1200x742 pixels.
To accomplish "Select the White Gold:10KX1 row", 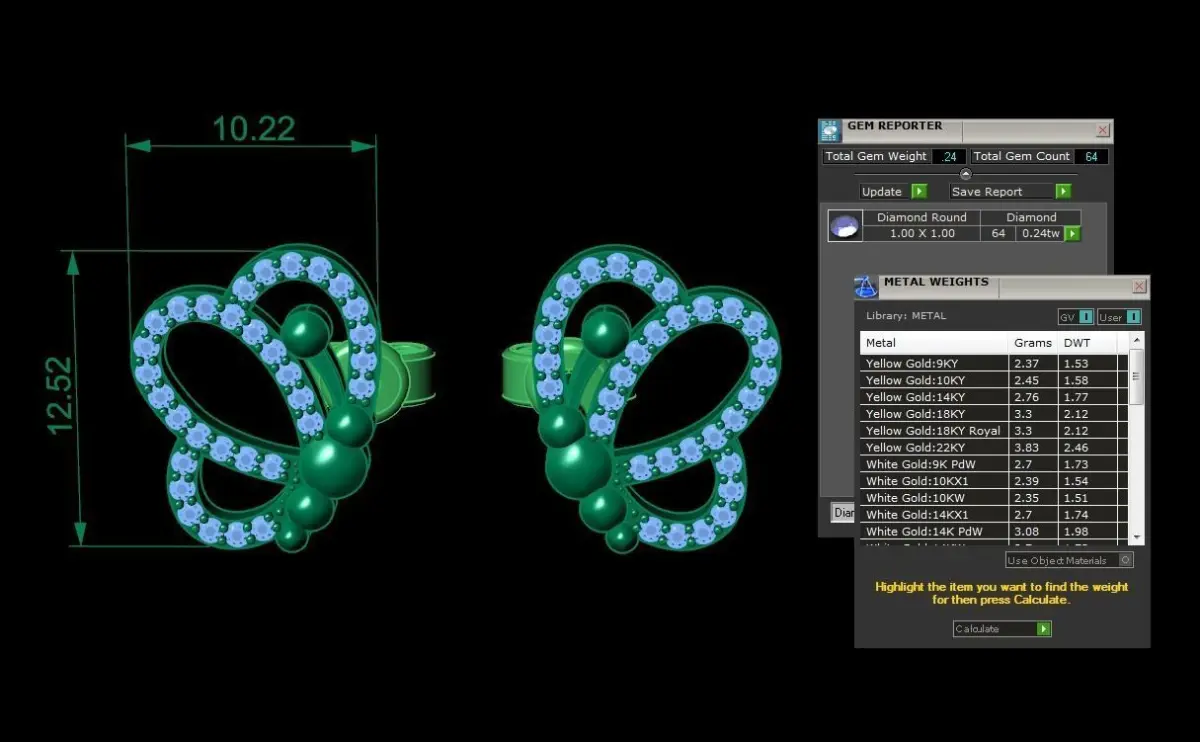I will (x=994, y=482).
